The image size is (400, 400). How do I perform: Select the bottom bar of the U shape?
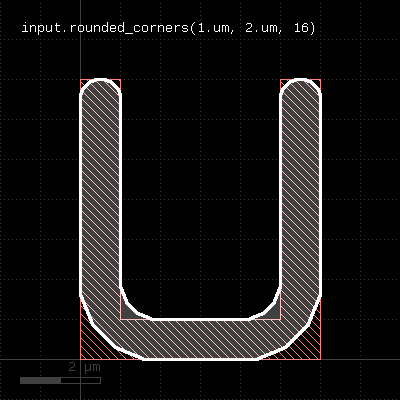200,339
